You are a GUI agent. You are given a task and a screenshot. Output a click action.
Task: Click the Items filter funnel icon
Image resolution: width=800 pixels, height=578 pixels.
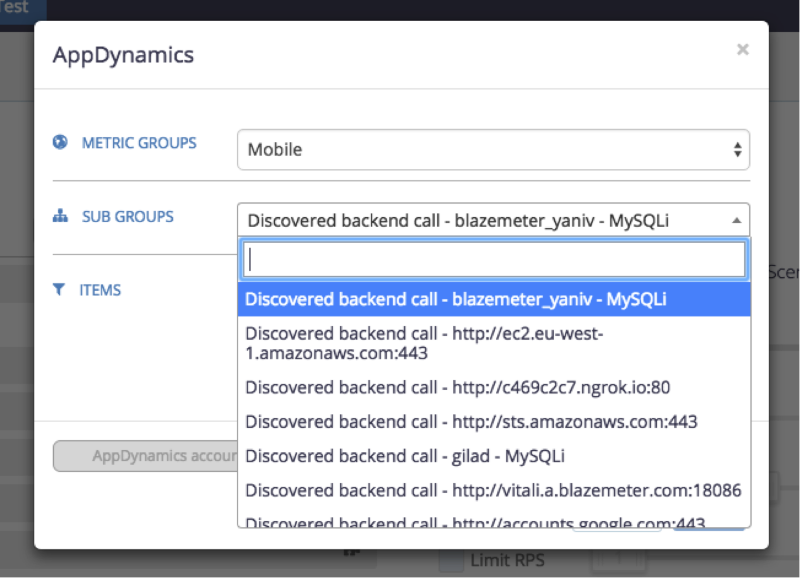coord(59,289)
